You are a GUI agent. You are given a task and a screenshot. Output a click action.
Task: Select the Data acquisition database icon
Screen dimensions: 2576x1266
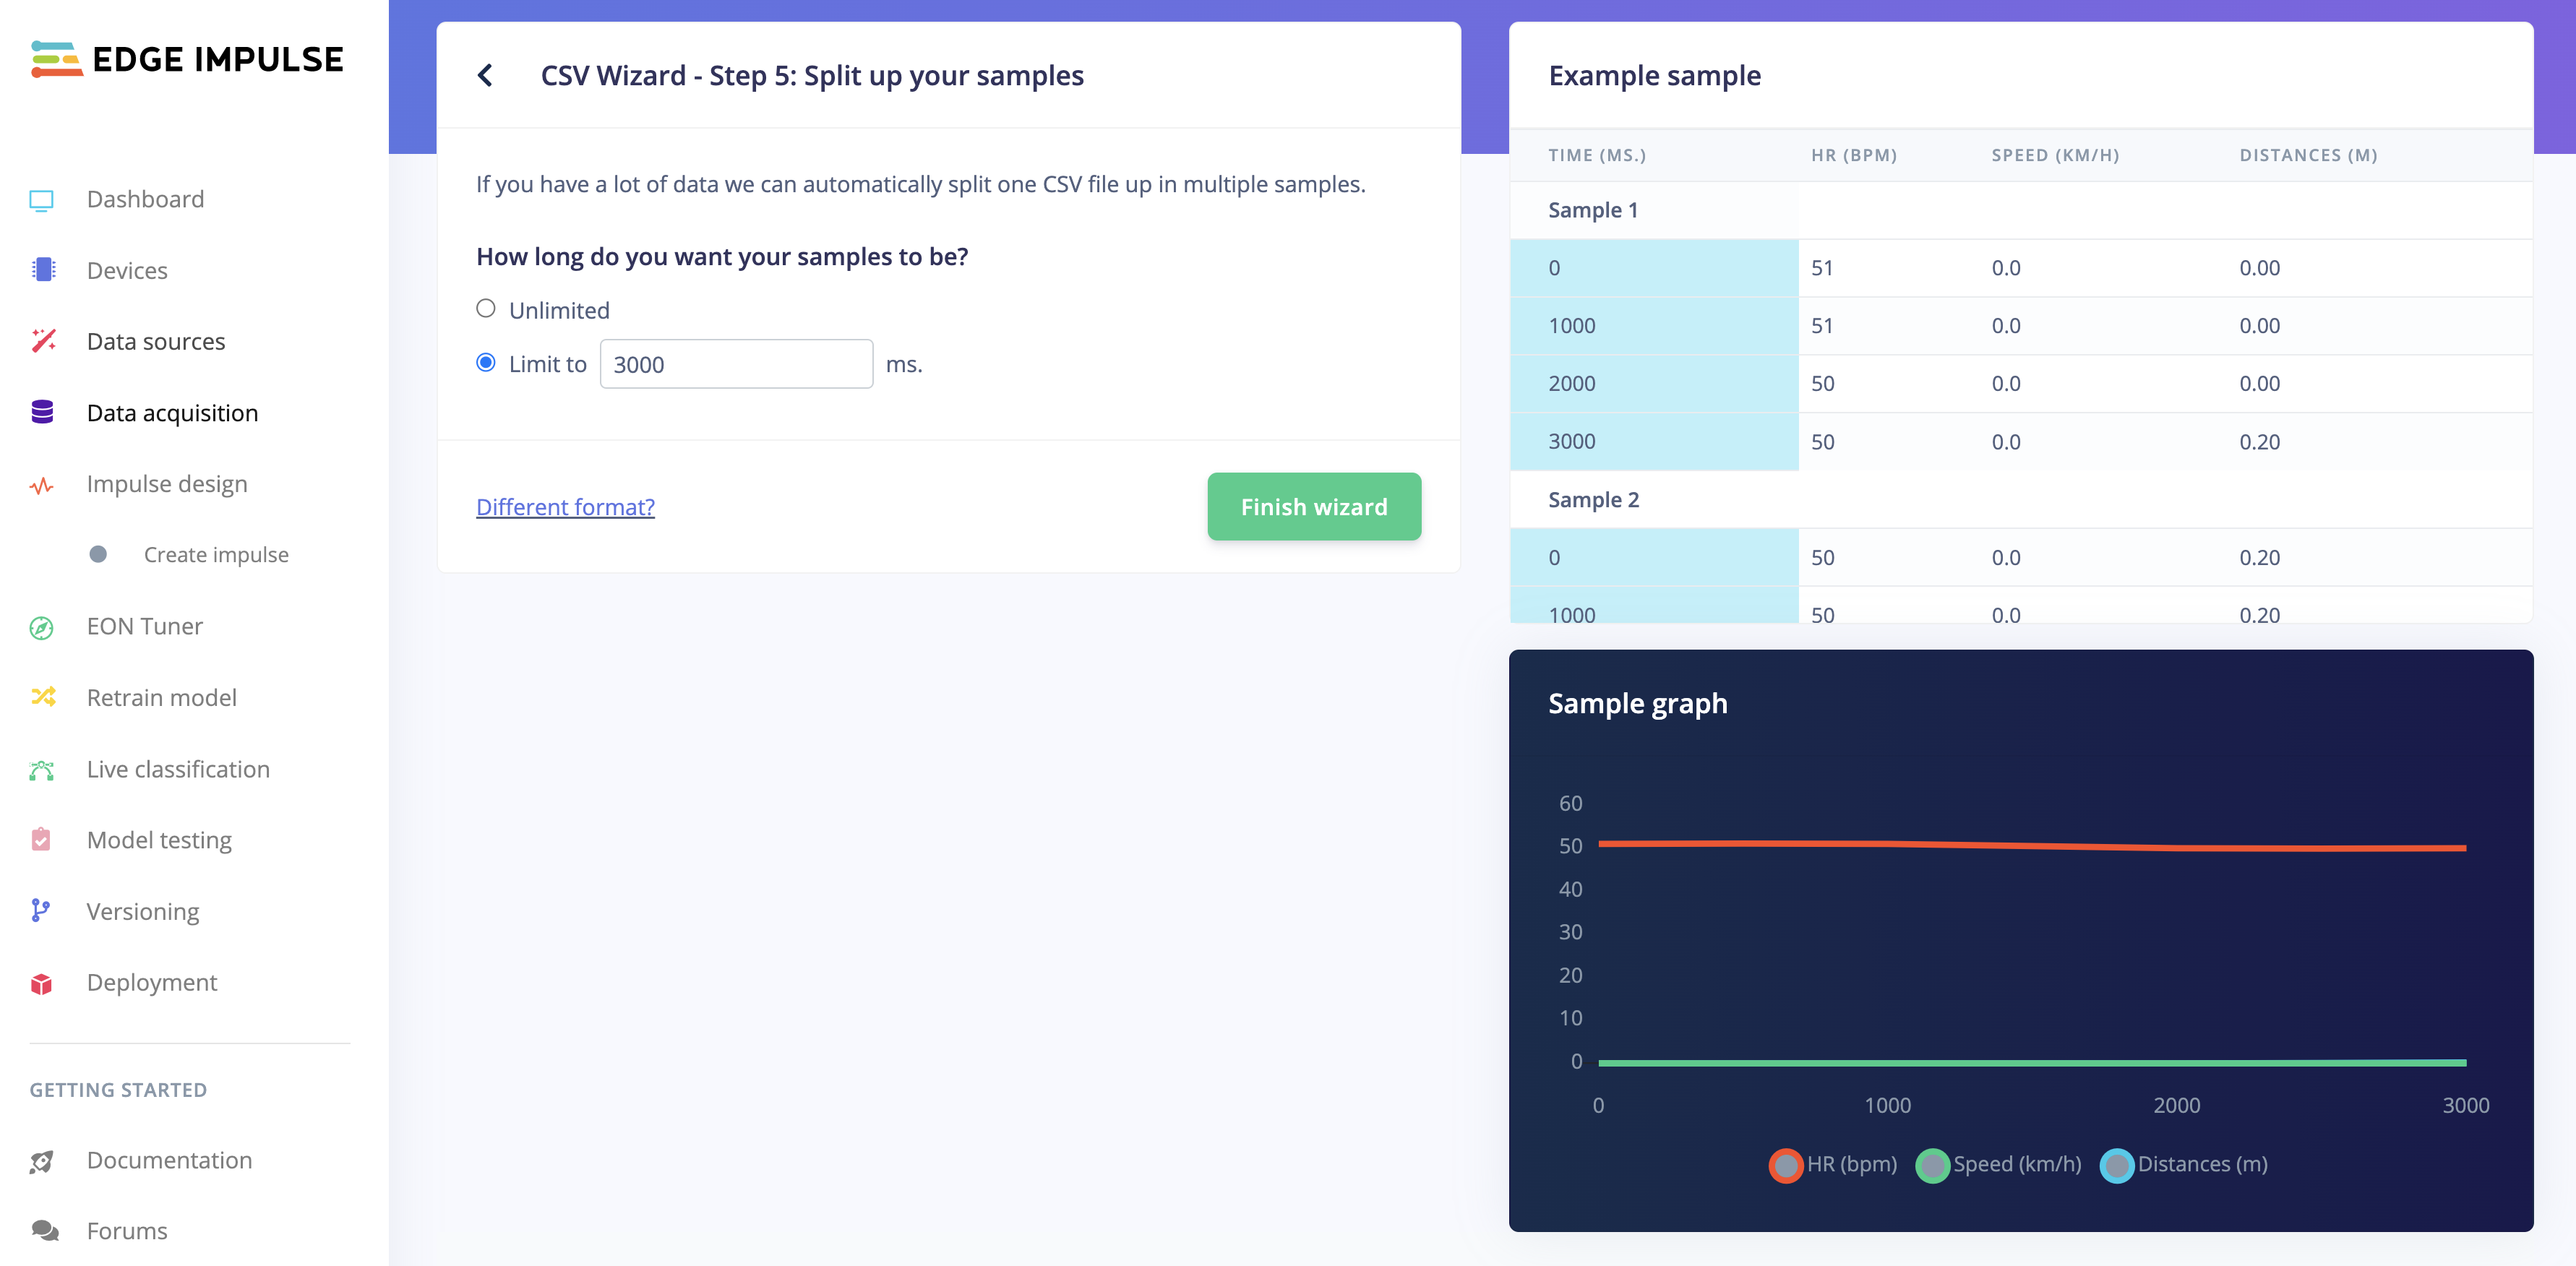[42, 413]
